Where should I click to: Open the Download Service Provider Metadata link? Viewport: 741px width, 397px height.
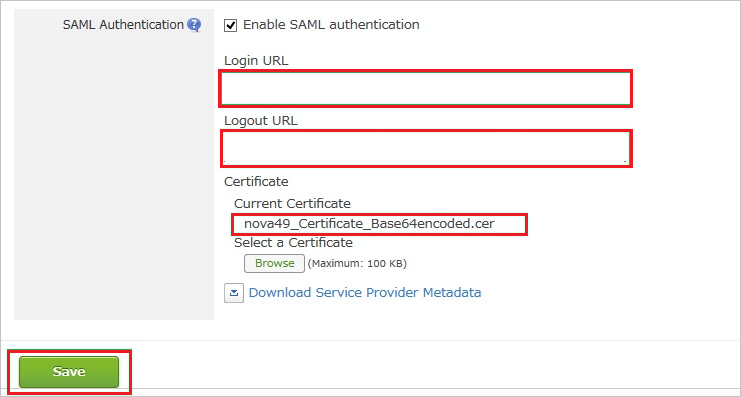tap(365, 293)
